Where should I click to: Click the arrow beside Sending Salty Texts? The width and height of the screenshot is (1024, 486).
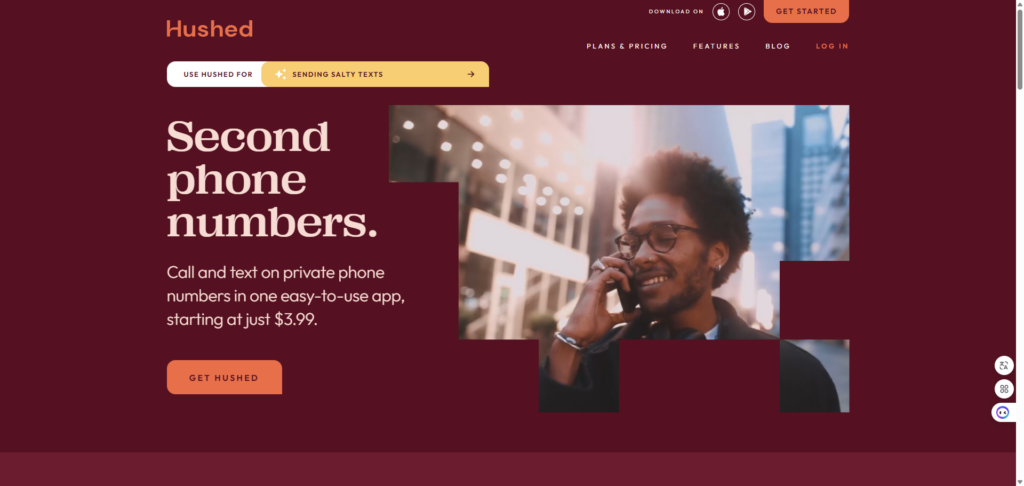pyautogui.click(x=471, y=74)
